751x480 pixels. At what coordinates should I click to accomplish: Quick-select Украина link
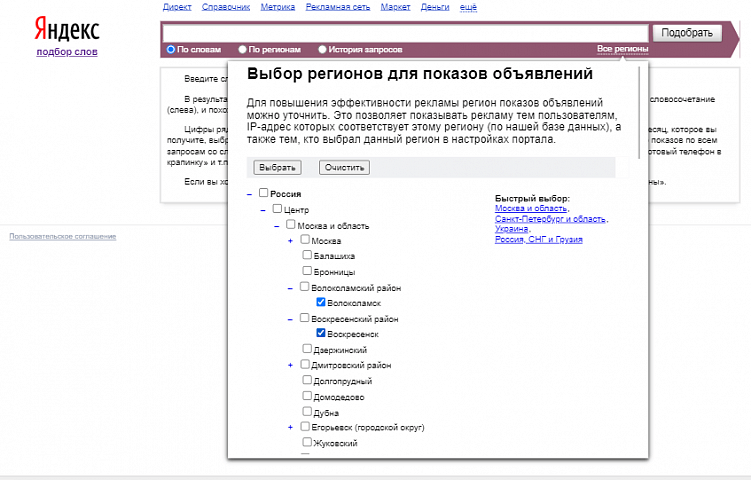(512, 229)
